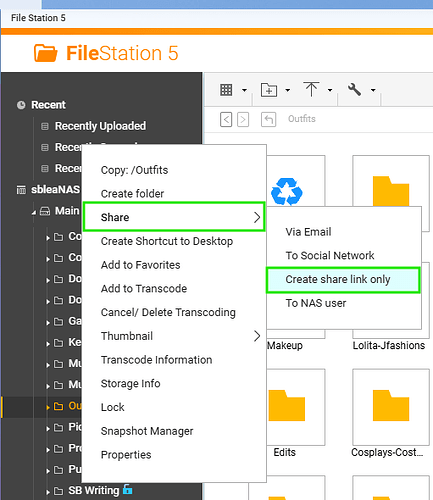433x500 pixels.
Task: Go forward with the right navigation arrow
Action: (243, 119)
